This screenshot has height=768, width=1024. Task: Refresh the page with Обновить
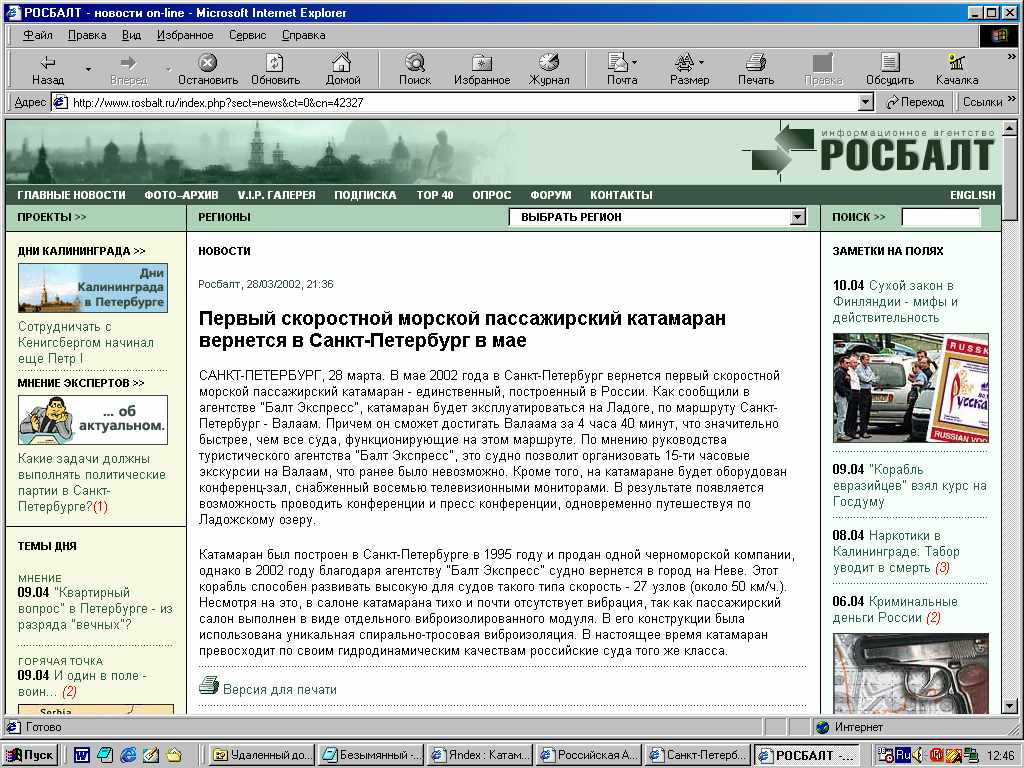[275, 70]
